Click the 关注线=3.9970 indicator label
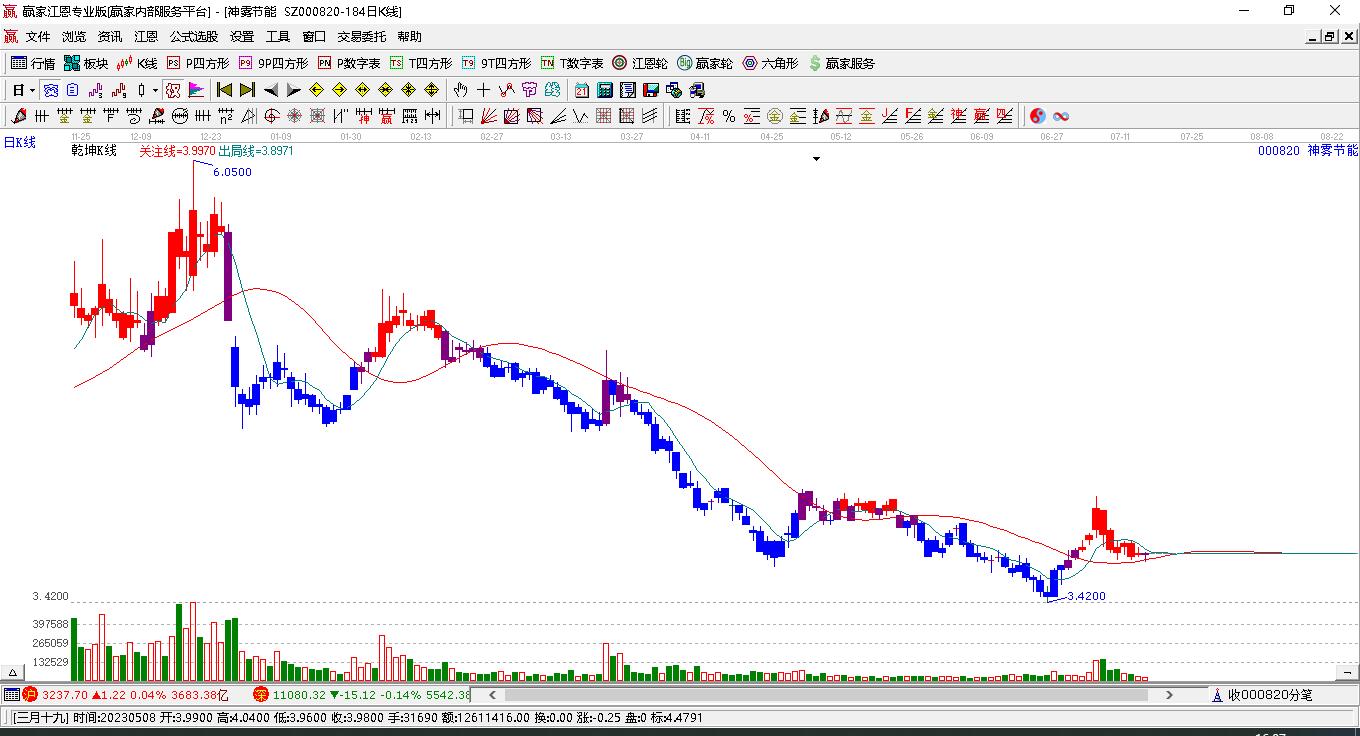 [176, 151]
